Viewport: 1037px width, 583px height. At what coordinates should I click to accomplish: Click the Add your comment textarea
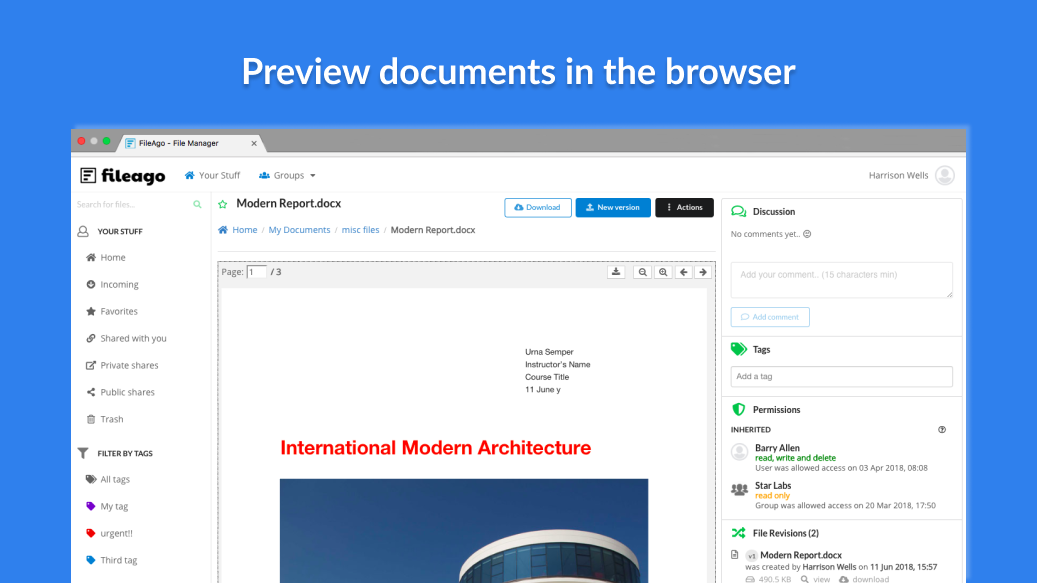(841, 280)
